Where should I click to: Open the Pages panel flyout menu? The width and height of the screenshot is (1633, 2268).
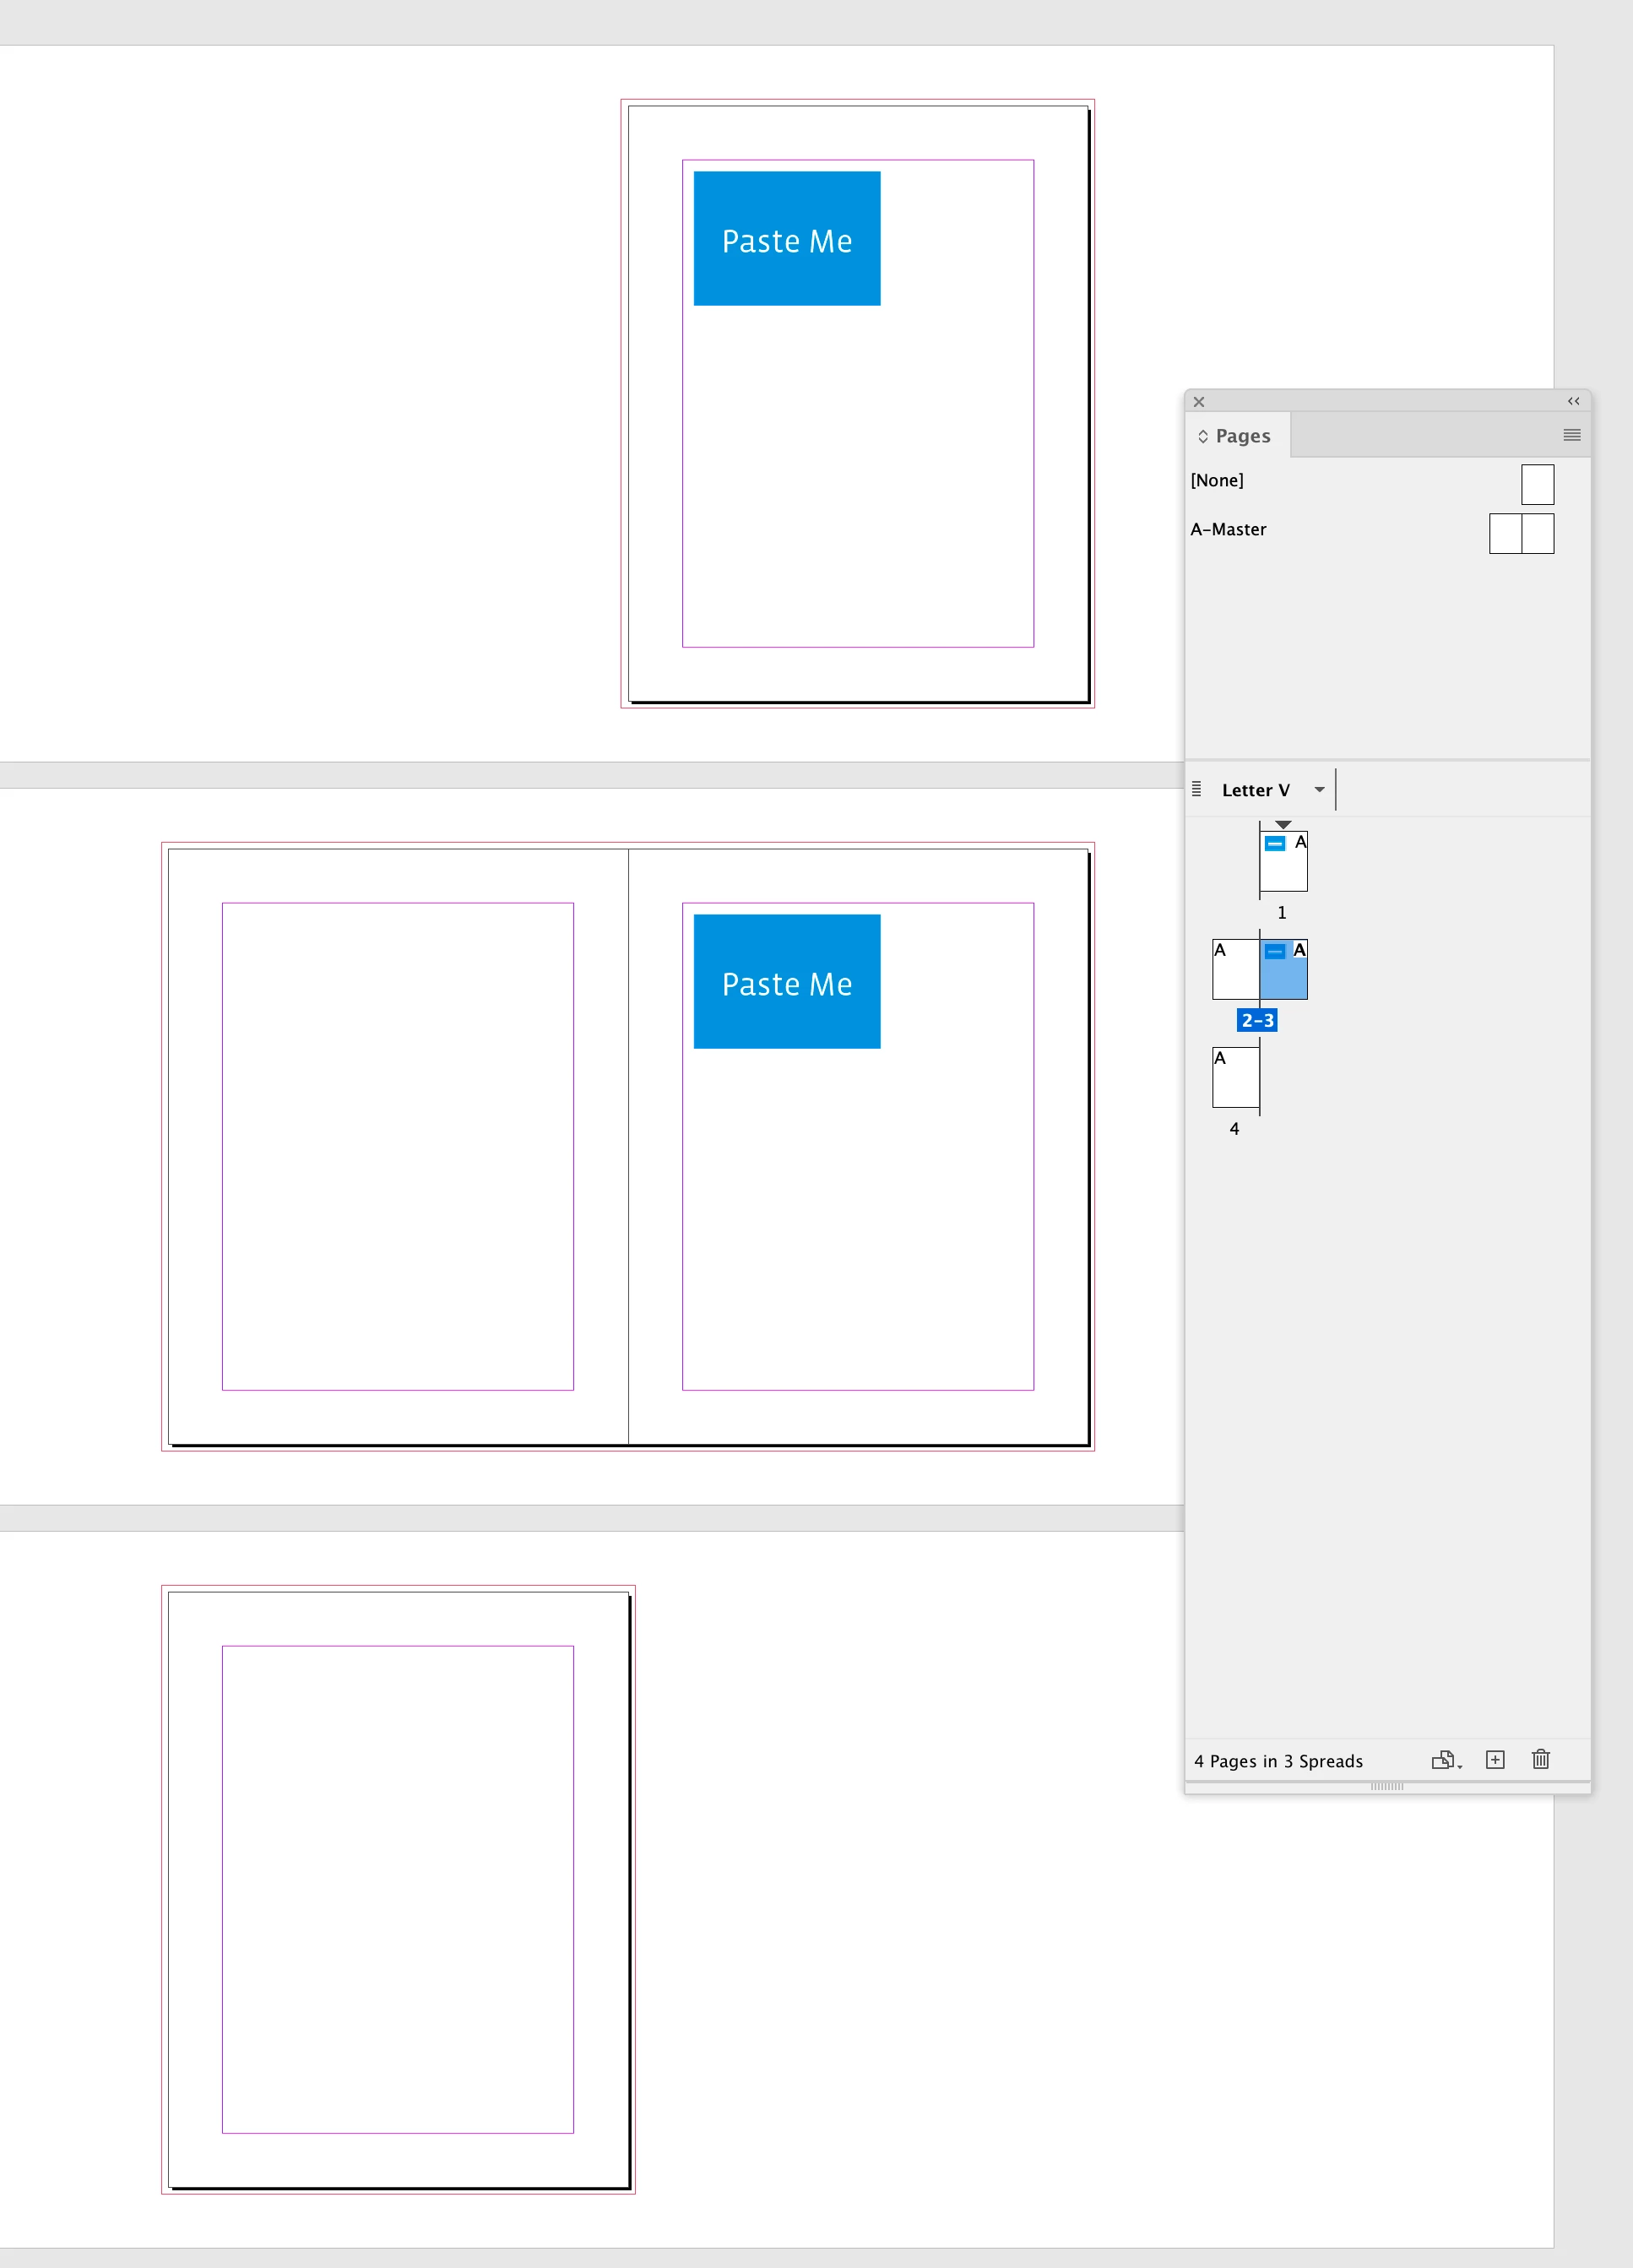[1571, 435]
